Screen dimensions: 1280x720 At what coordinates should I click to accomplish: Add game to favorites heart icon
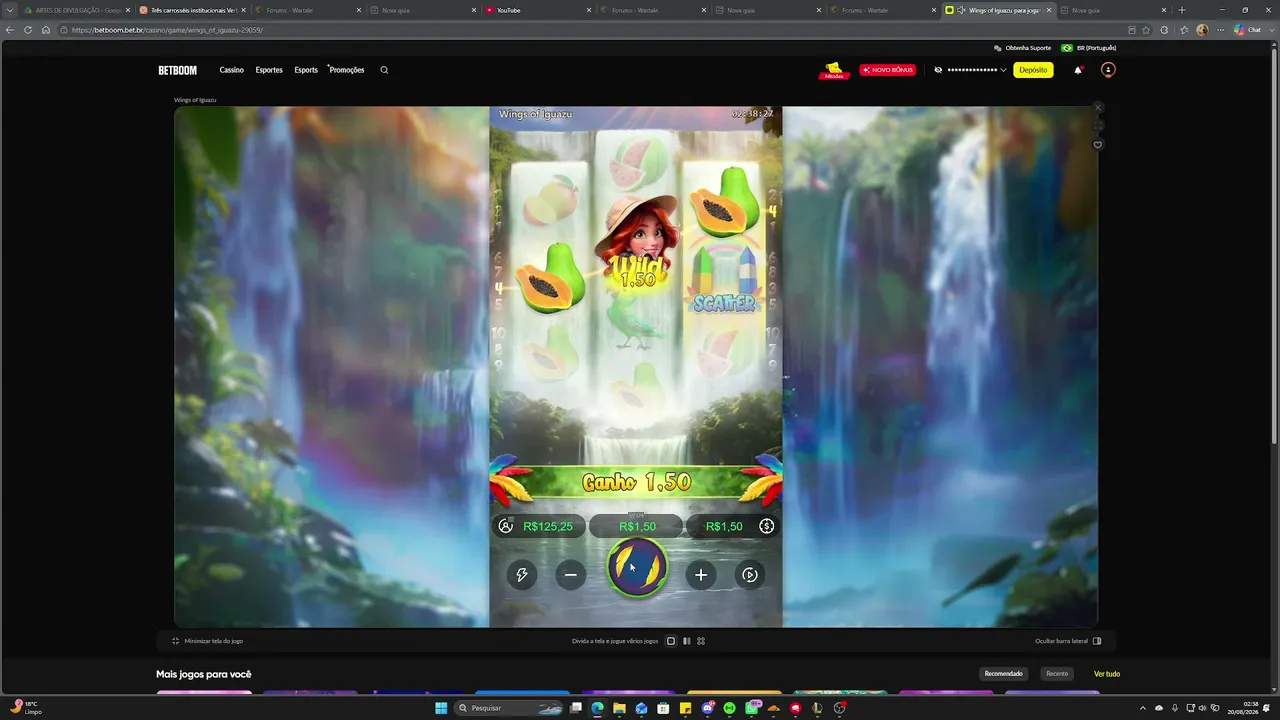1097,145
